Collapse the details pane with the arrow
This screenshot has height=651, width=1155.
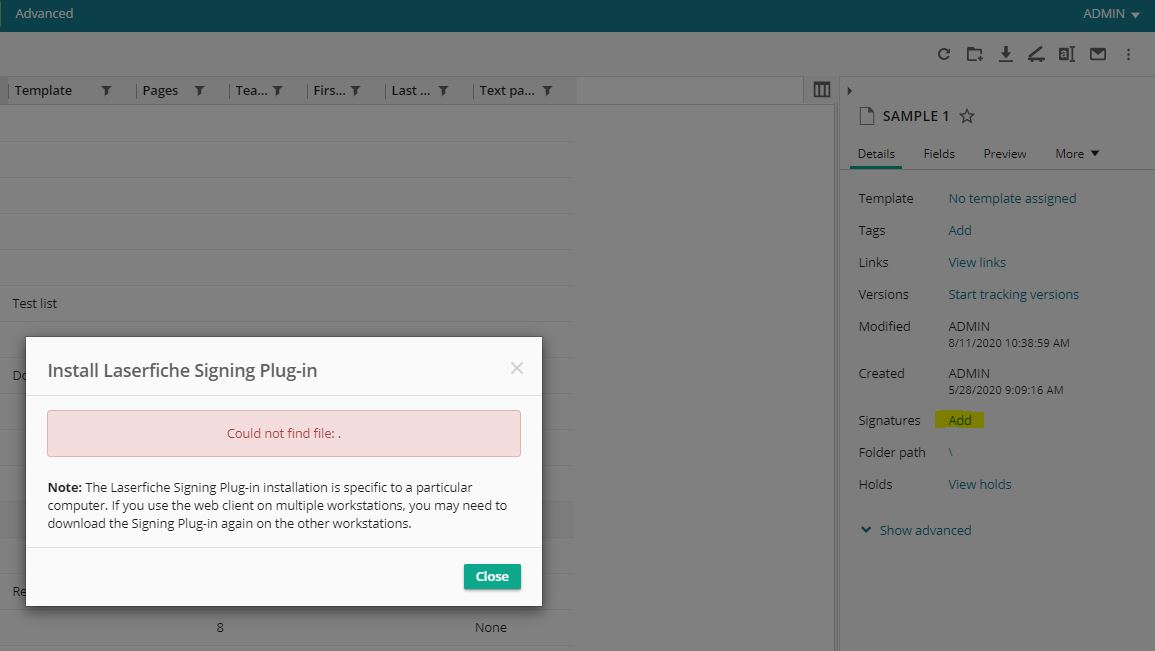click(x=849, y=91)
